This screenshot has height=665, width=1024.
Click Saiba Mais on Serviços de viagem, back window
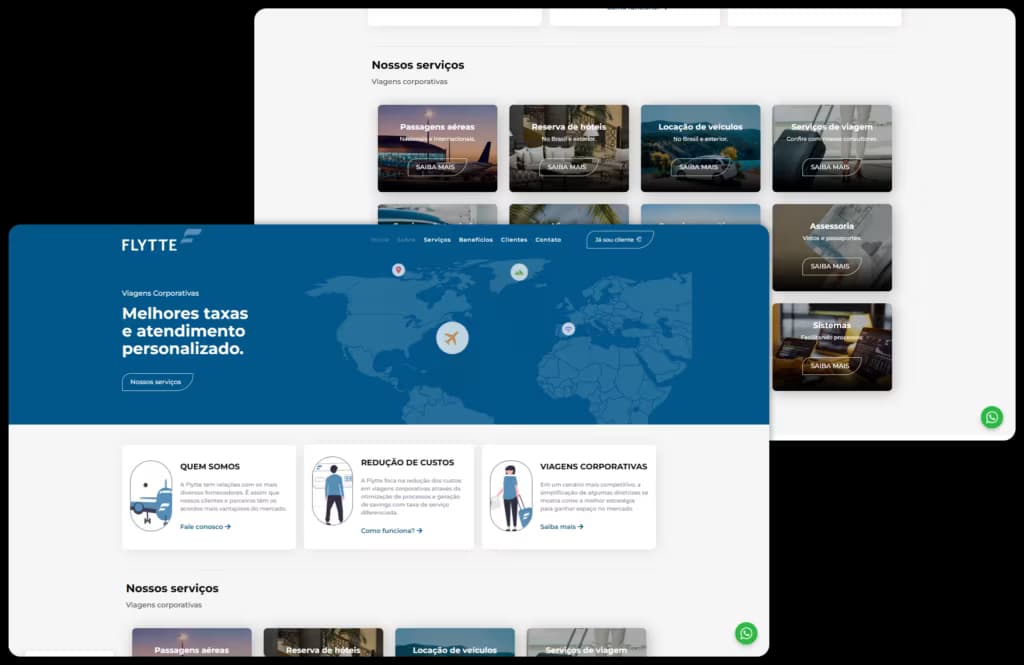(831, 167)
